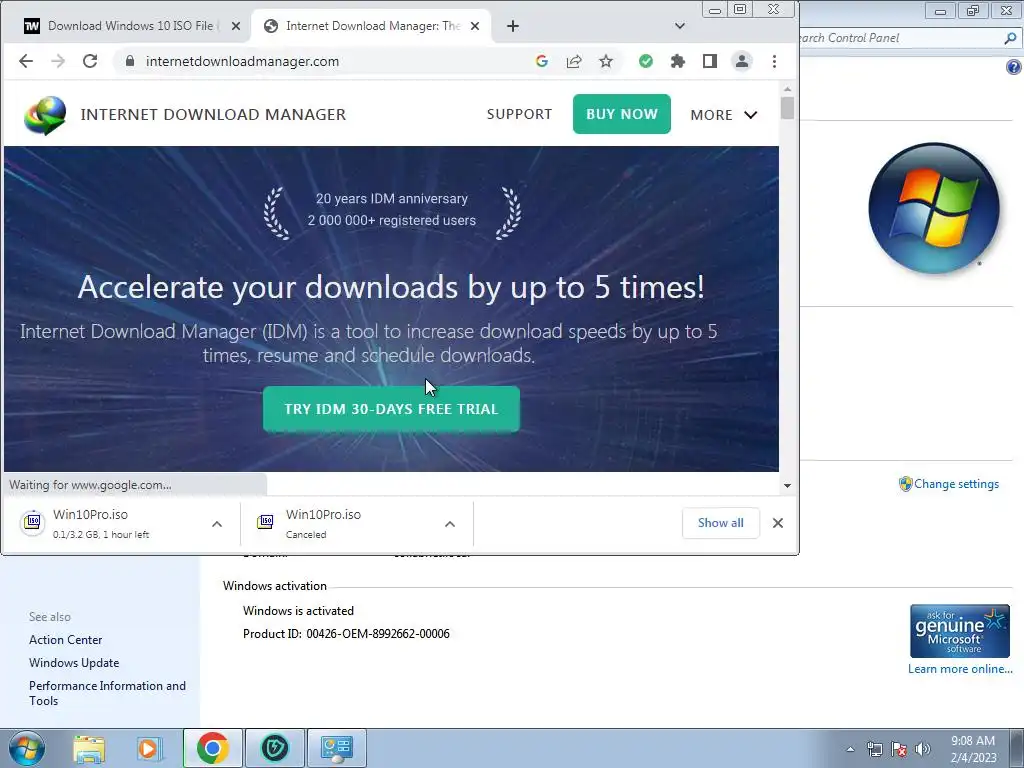Open a new tab with the plus button
This screenshot has height=768, width=1024.
513,26
